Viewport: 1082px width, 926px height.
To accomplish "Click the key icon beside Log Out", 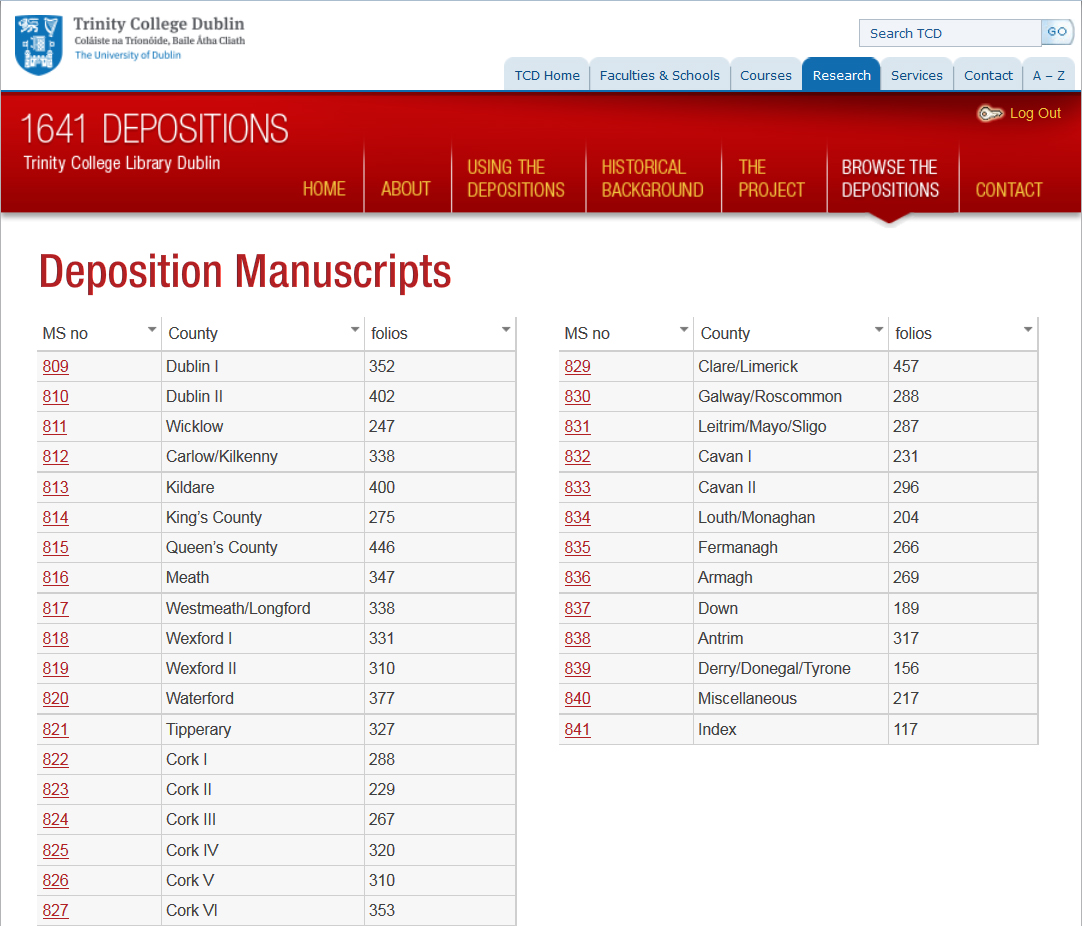I will 990,113.
